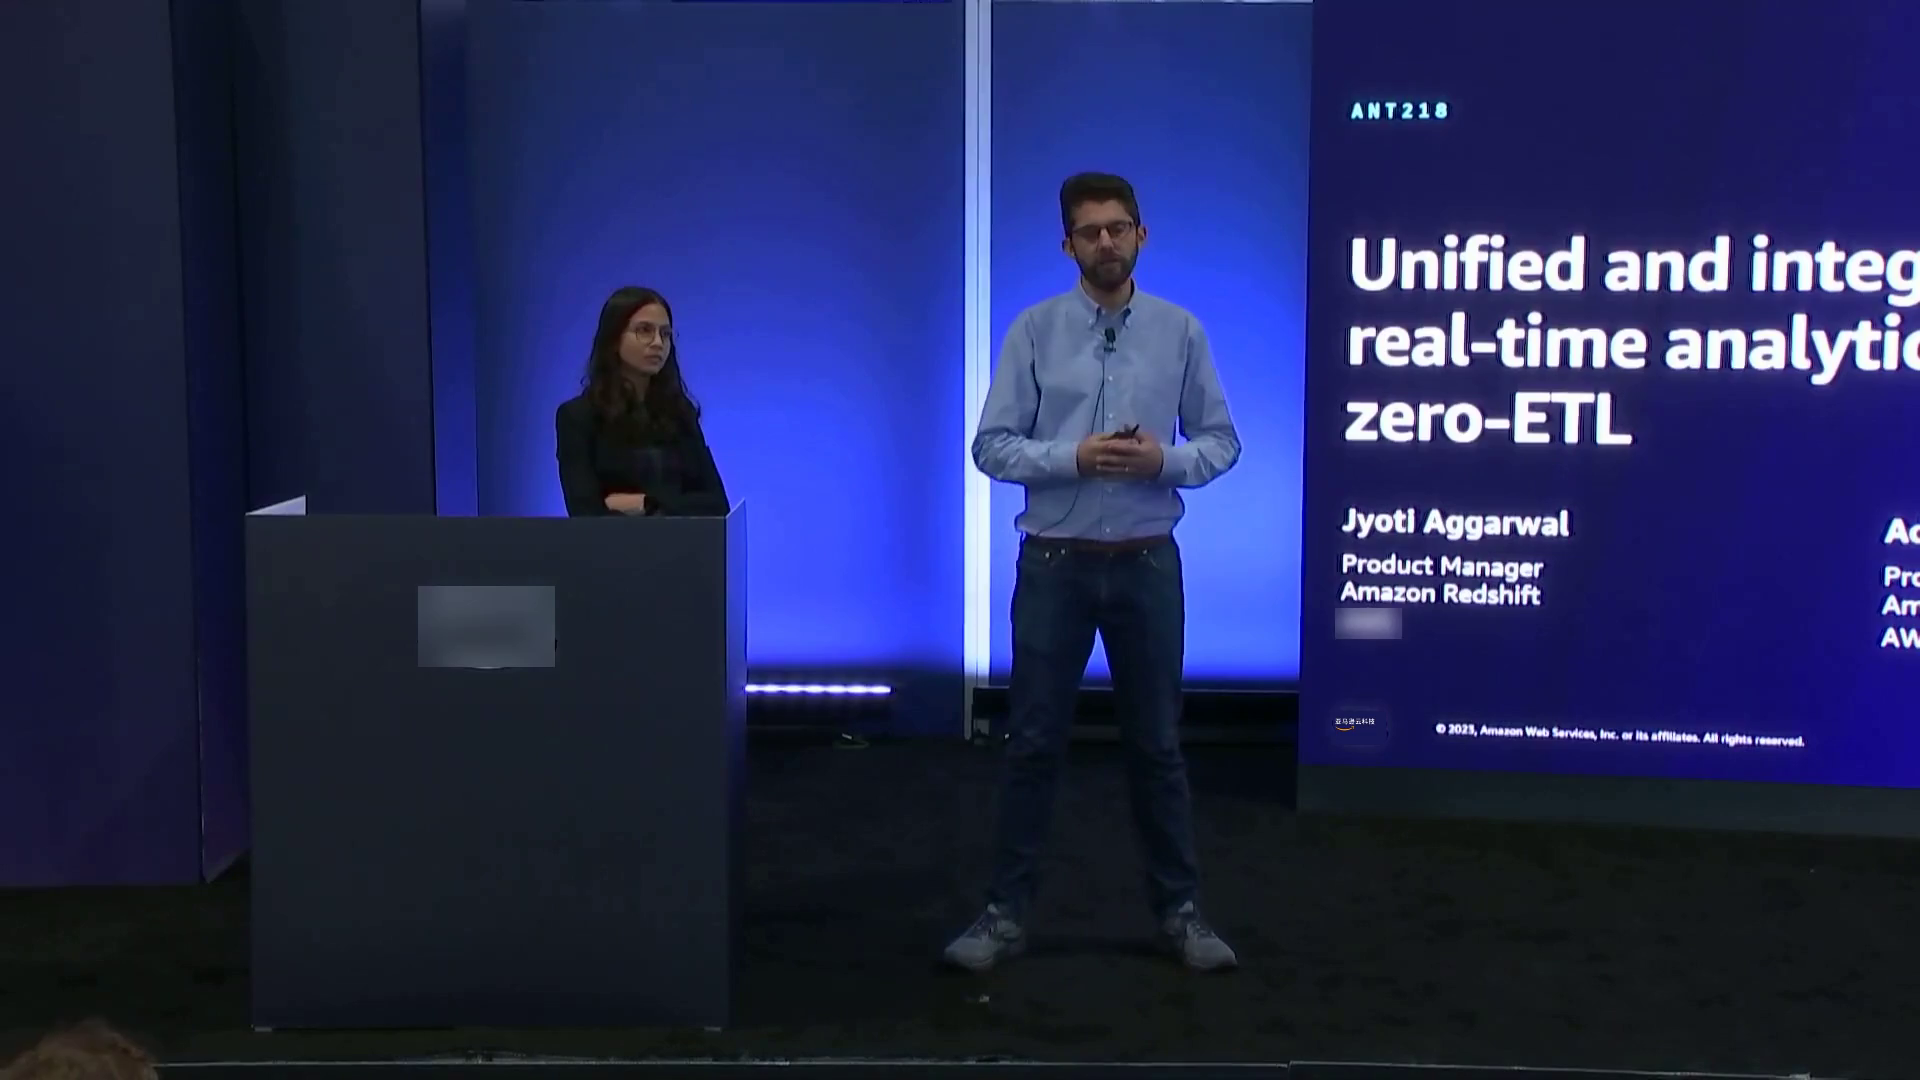
Task: Click the partially visible second speaker's name
Action: [1901, 531]
